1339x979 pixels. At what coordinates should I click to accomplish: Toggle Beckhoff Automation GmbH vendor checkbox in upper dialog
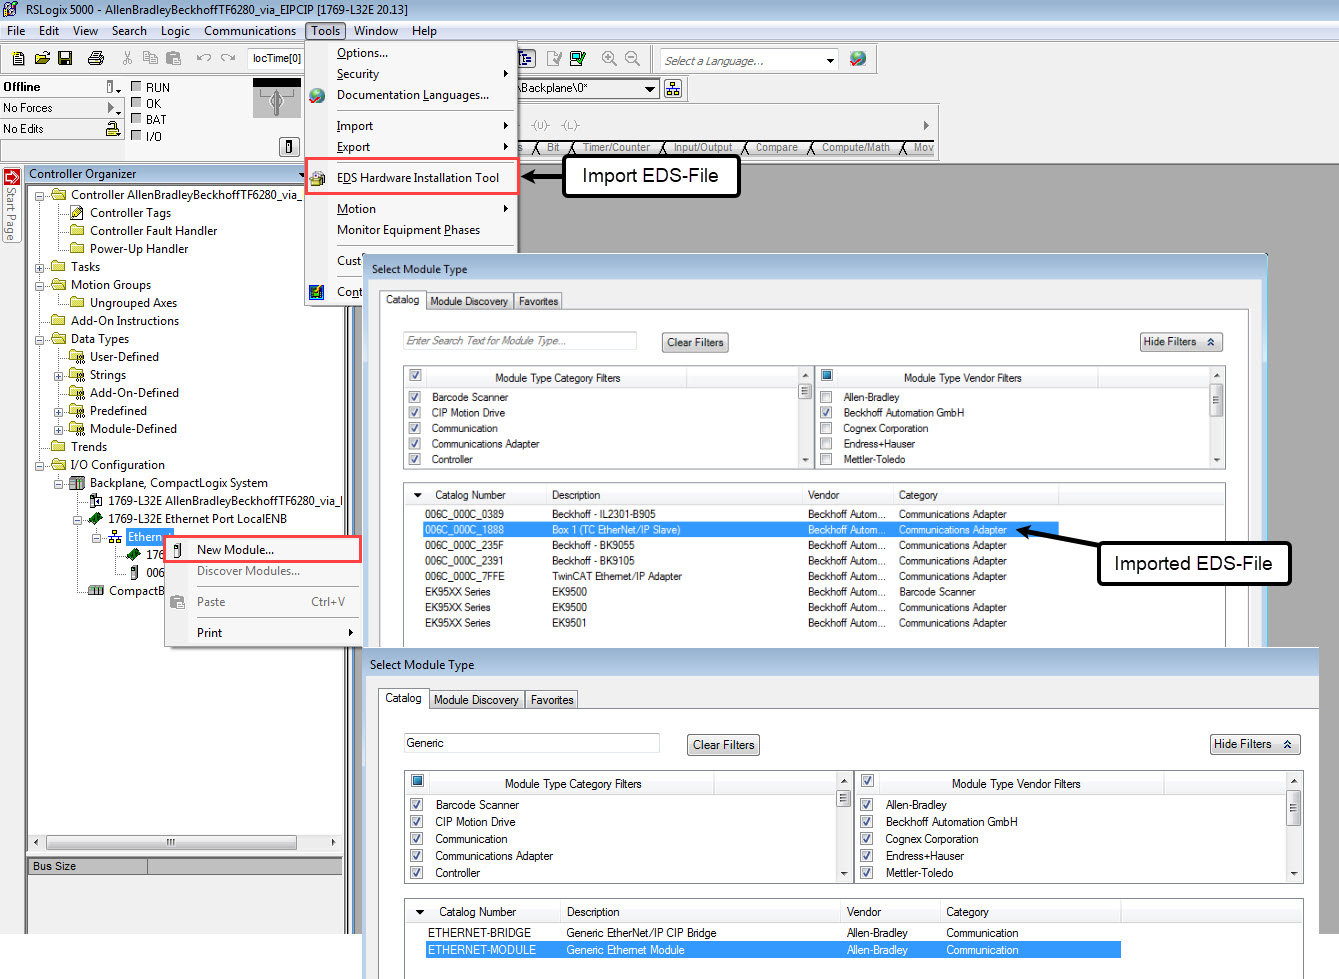[x=826, y=413]
